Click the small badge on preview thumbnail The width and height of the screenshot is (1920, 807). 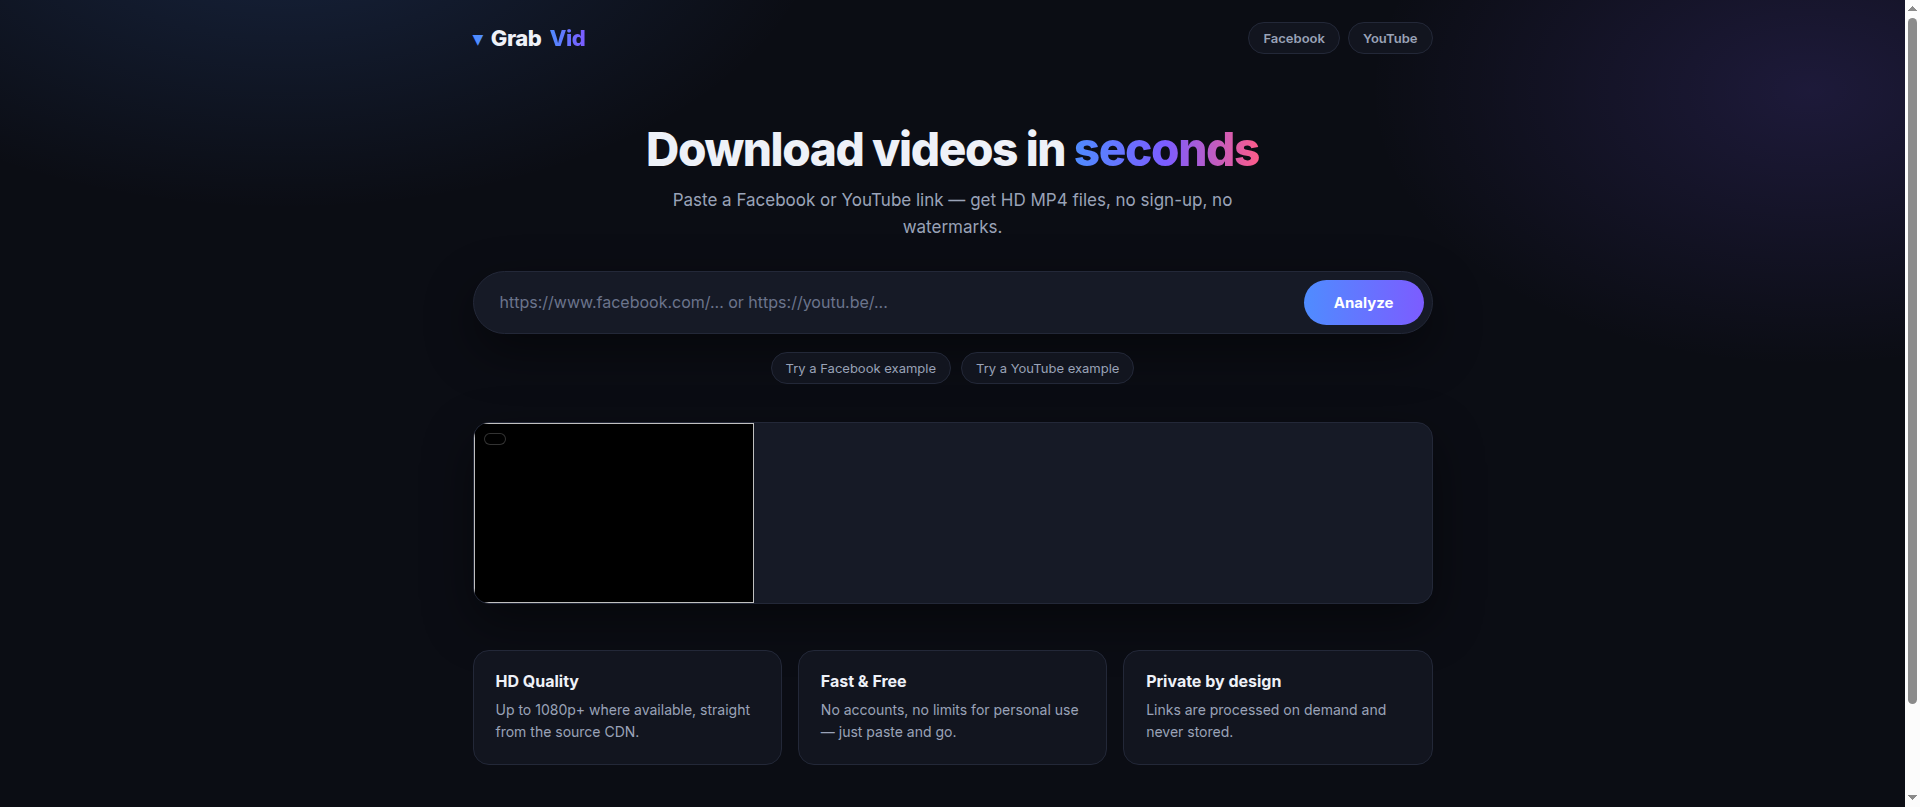coord(495,439)
